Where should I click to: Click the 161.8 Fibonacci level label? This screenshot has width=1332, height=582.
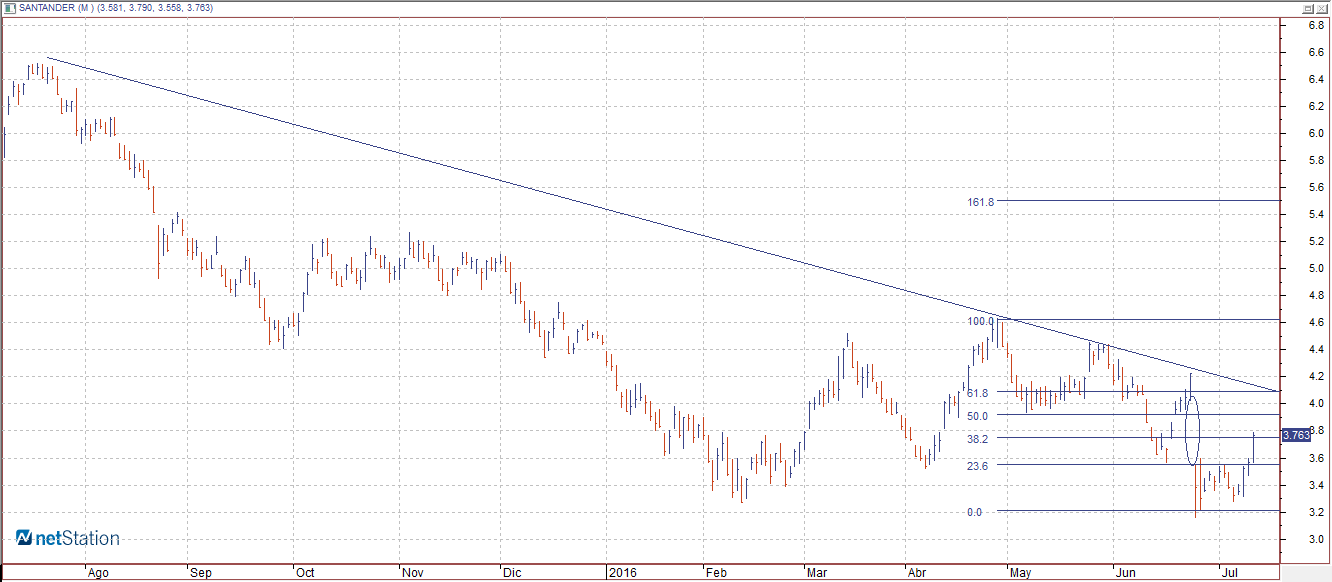point(980,202)
